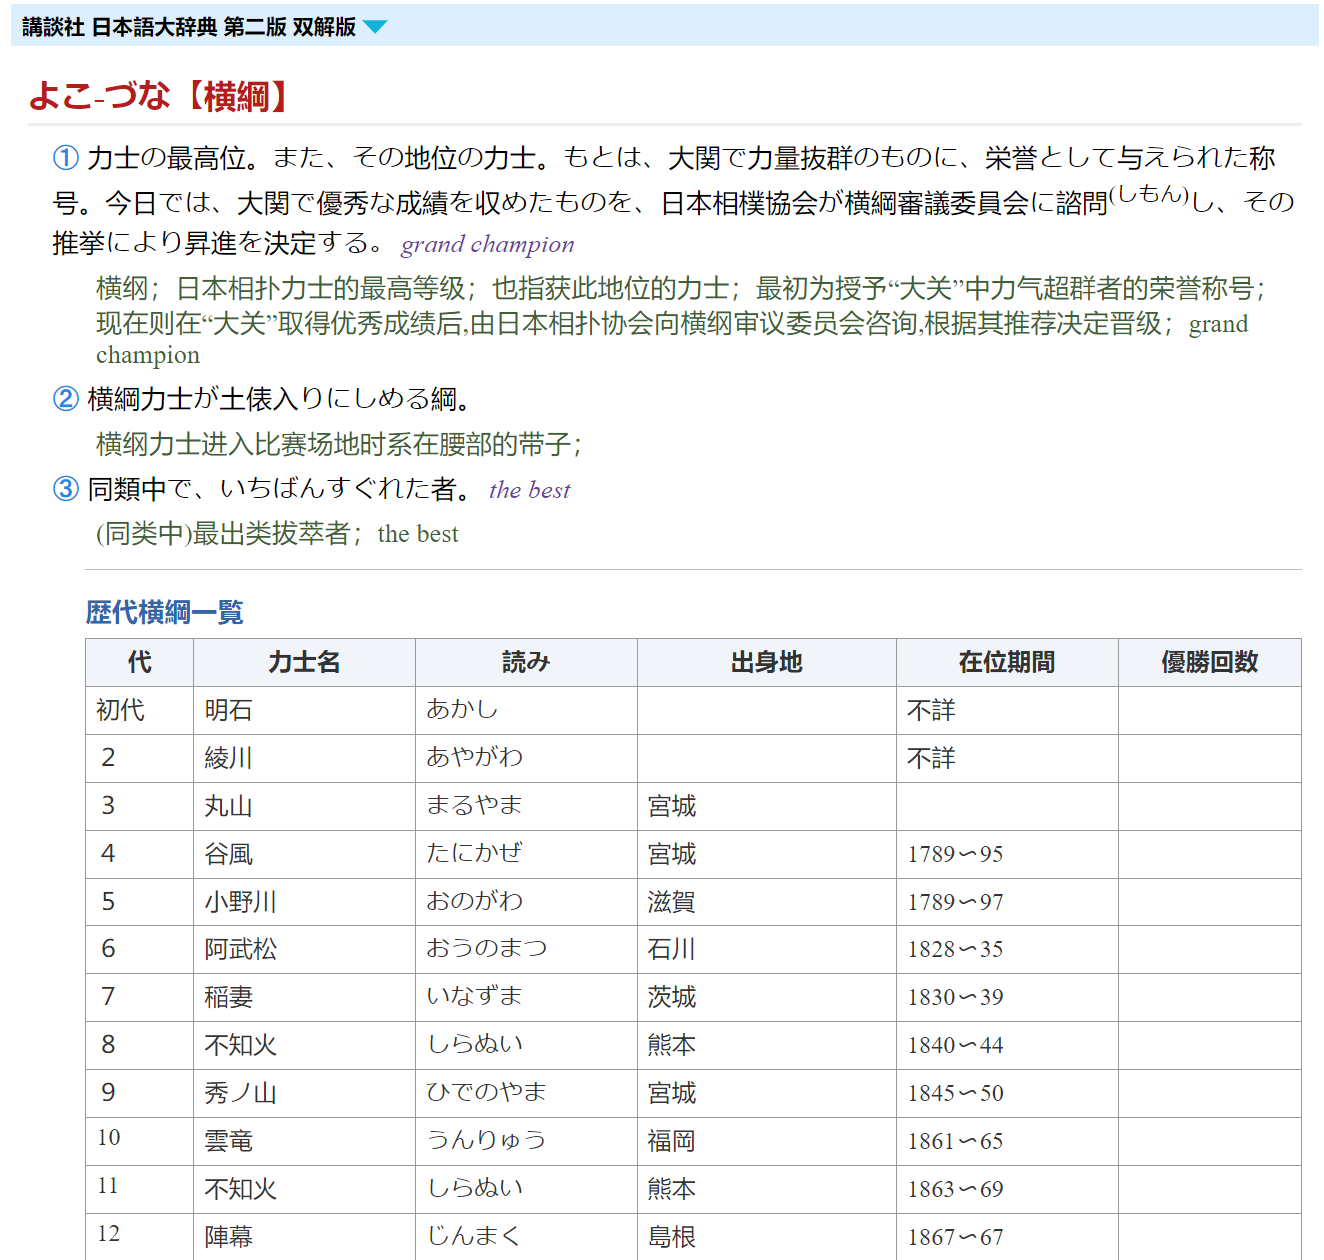Image resolution: width=1324 pixels, height=1260 pixels.
Task: Click the 講談社 日本語大辞典 dictionary title
Action: [x=189, y=27]
